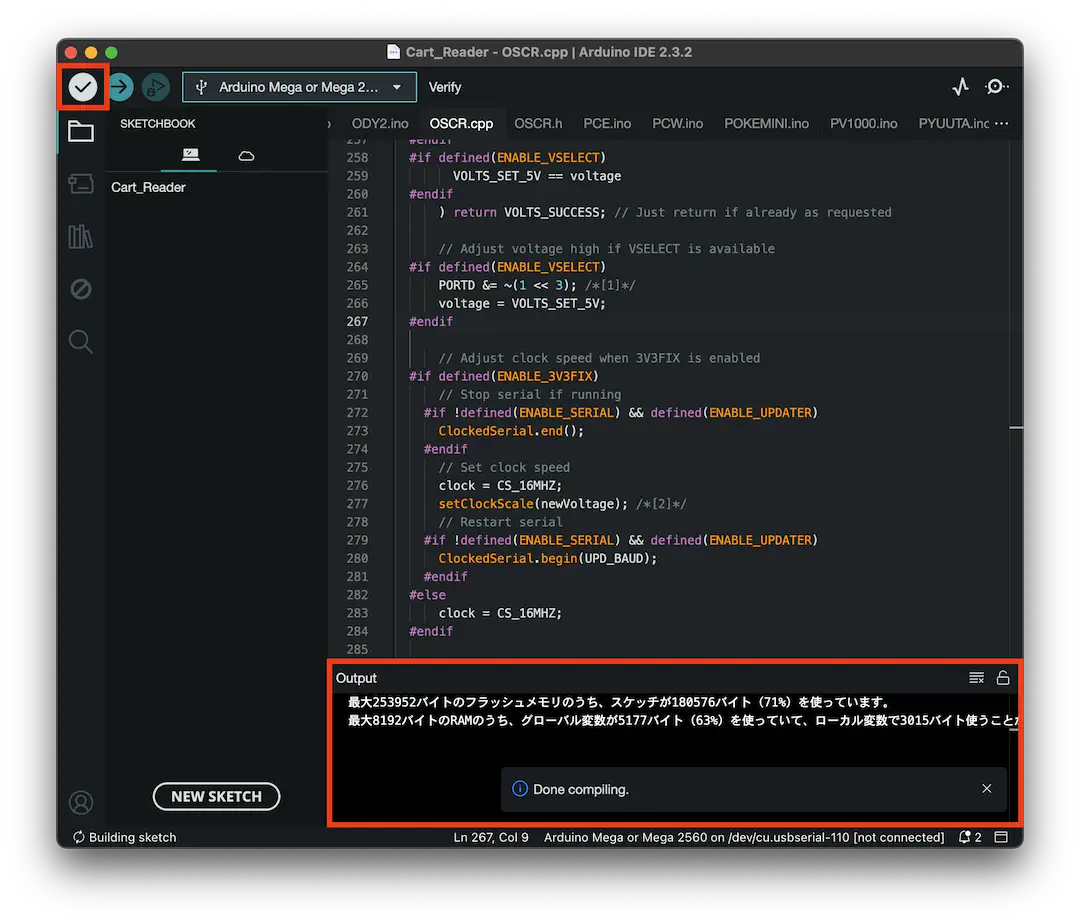Switch to the POKEMINI.ino tab

(x=766, y=124)
